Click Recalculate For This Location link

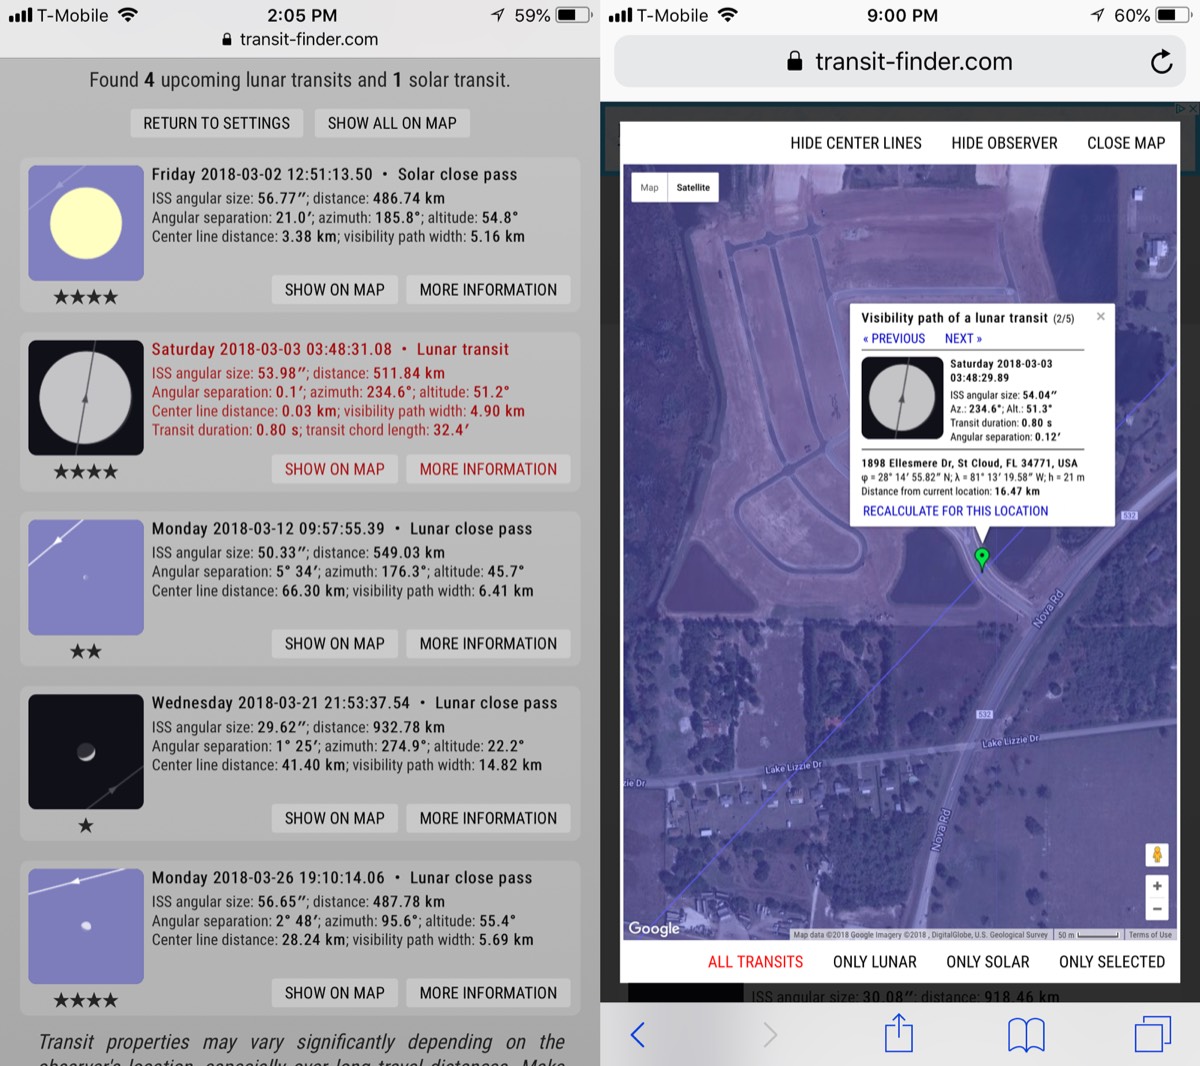pos(955,511)
